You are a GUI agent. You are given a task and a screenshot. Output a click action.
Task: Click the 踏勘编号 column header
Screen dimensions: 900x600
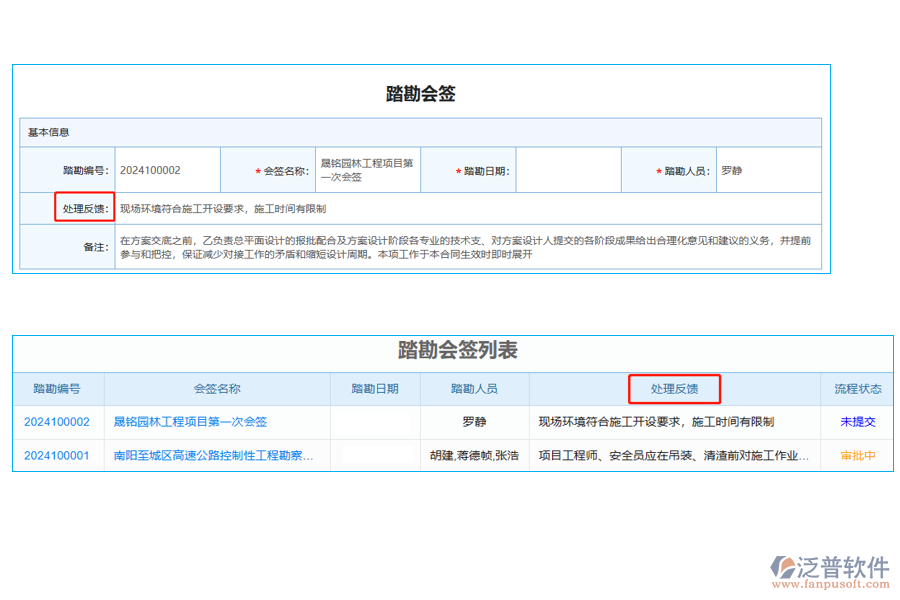57,389
